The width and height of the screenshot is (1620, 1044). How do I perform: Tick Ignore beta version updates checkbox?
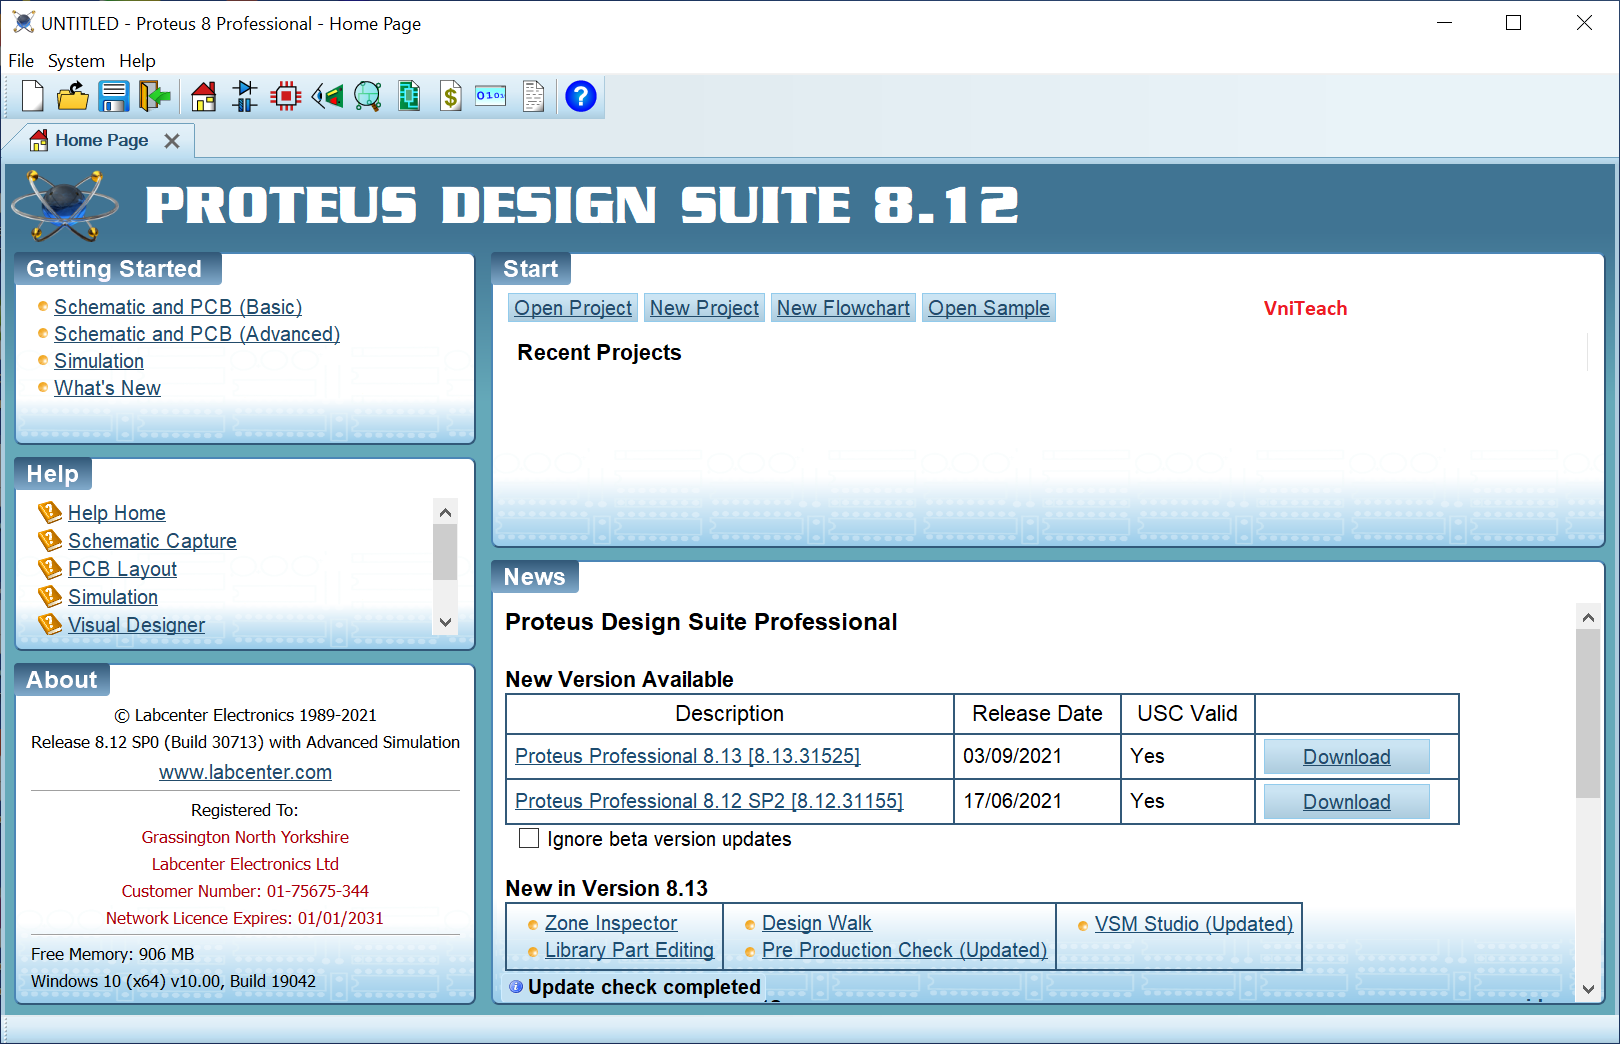tap(529, 838)
